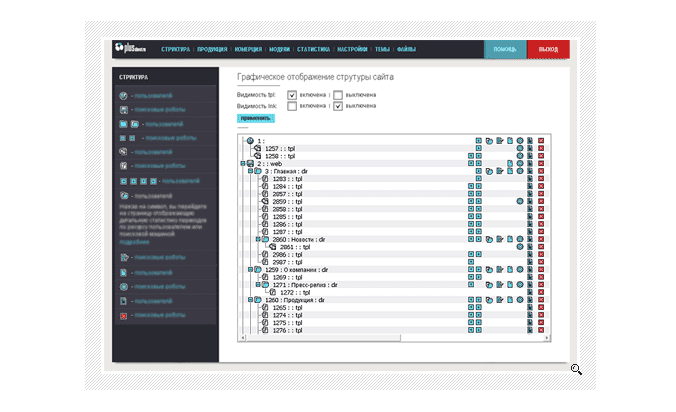Open КОМЕРЦИЯ in top menu

[x=248, y=50]
